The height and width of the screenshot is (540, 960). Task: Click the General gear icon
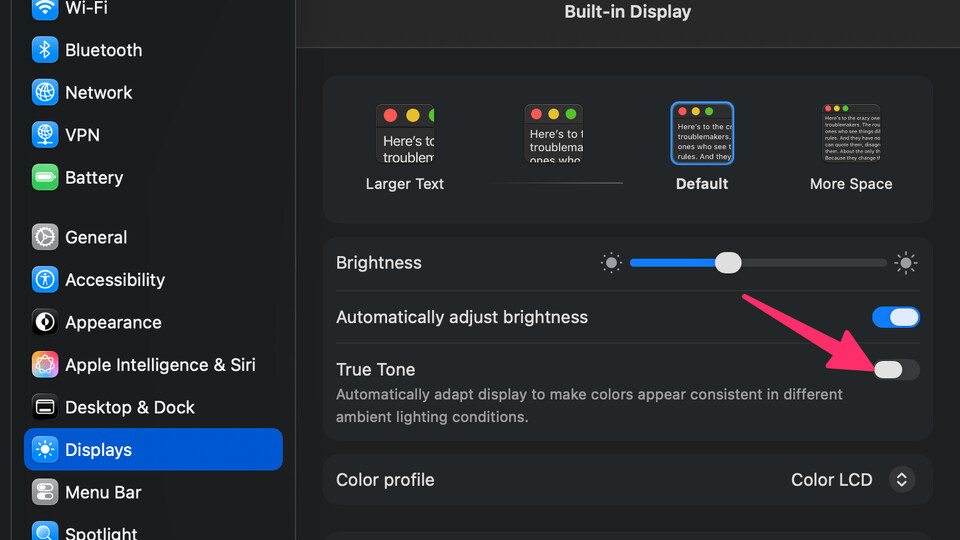45,237
